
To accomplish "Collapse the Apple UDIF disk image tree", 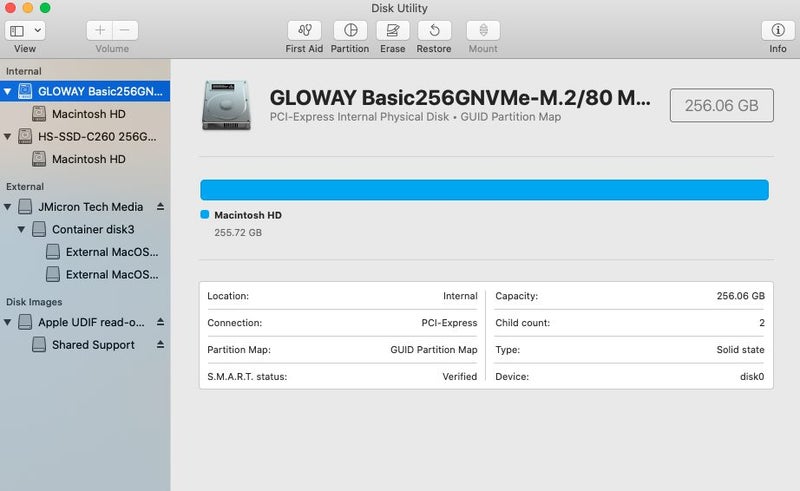I will coord(7,323).
